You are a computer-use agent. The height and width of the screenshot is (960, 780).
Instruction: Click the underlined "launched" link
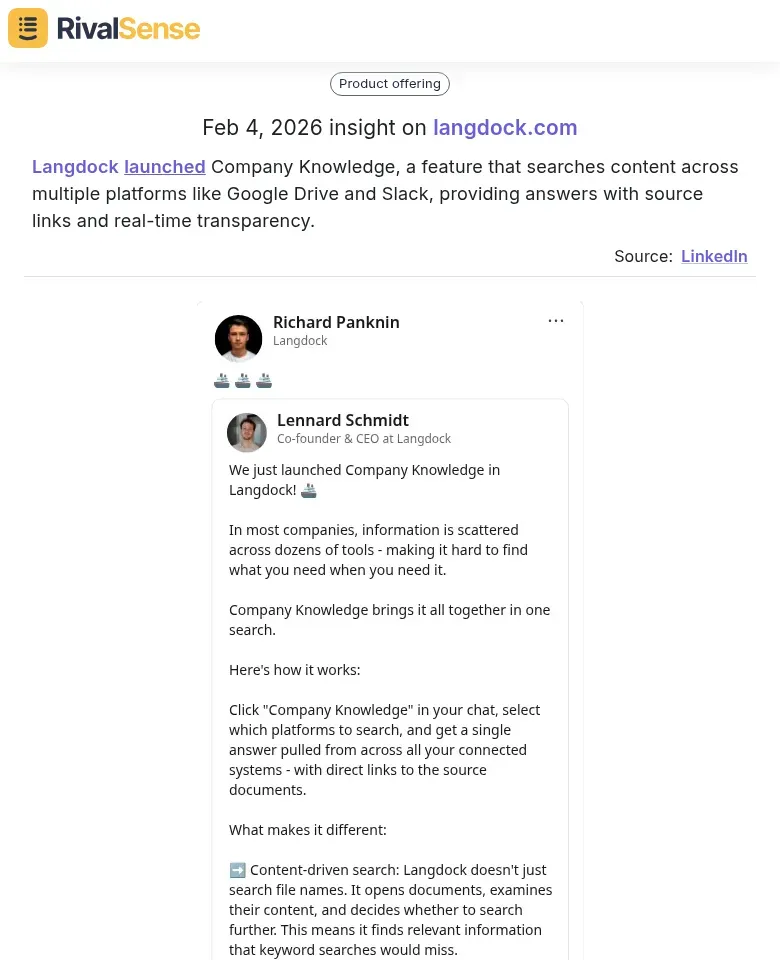tap(164, 166)
